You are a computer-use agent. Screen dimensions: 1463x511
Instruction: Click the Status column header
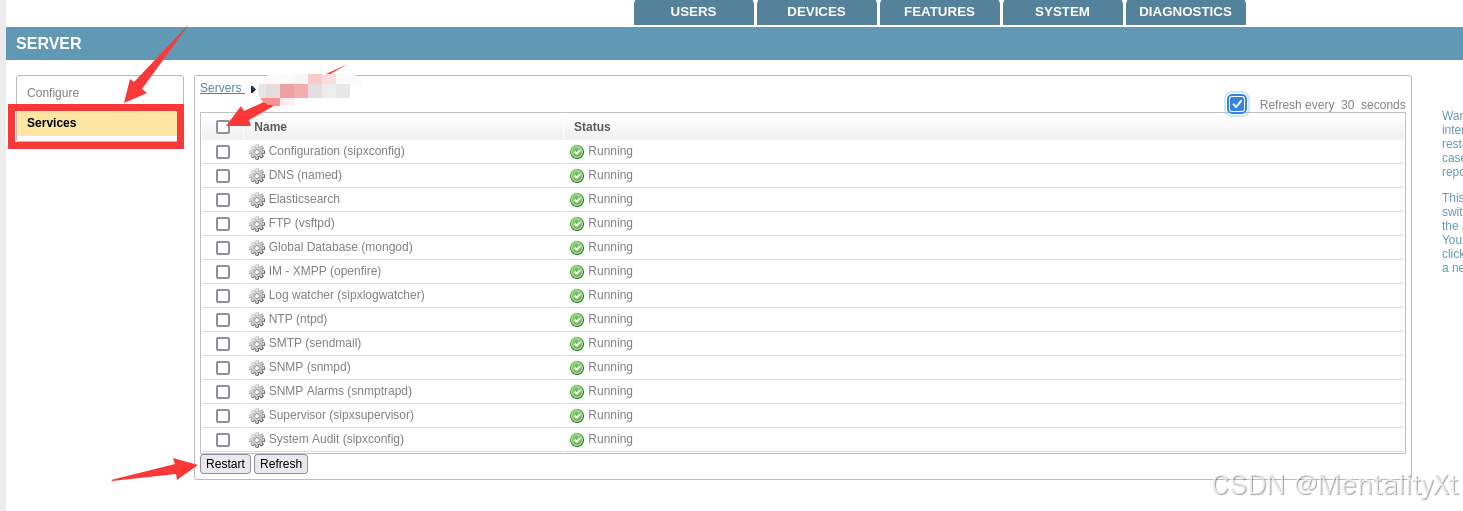[x=592, y=127]
